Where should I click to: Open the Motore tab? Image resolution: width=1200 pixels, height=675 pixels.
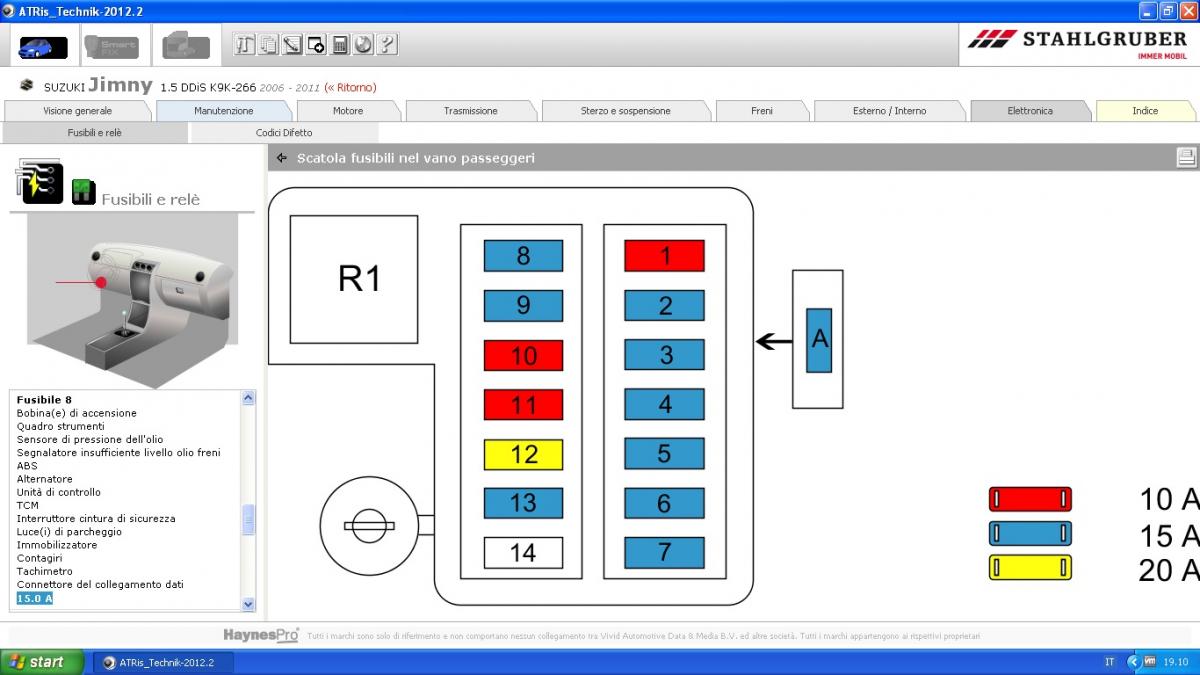click(348, 111)
